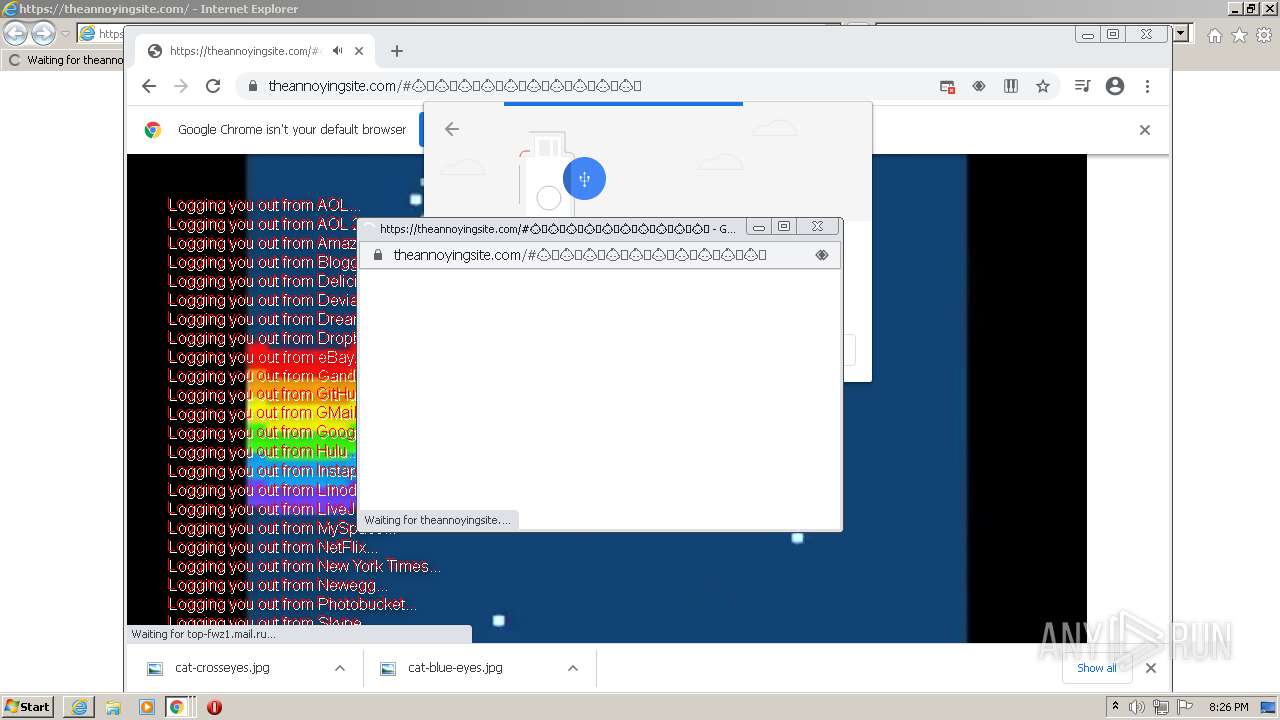Open Internet Explorer recent pages dropdown
Screen dimensions: 1280x720
tap(65, 34)
